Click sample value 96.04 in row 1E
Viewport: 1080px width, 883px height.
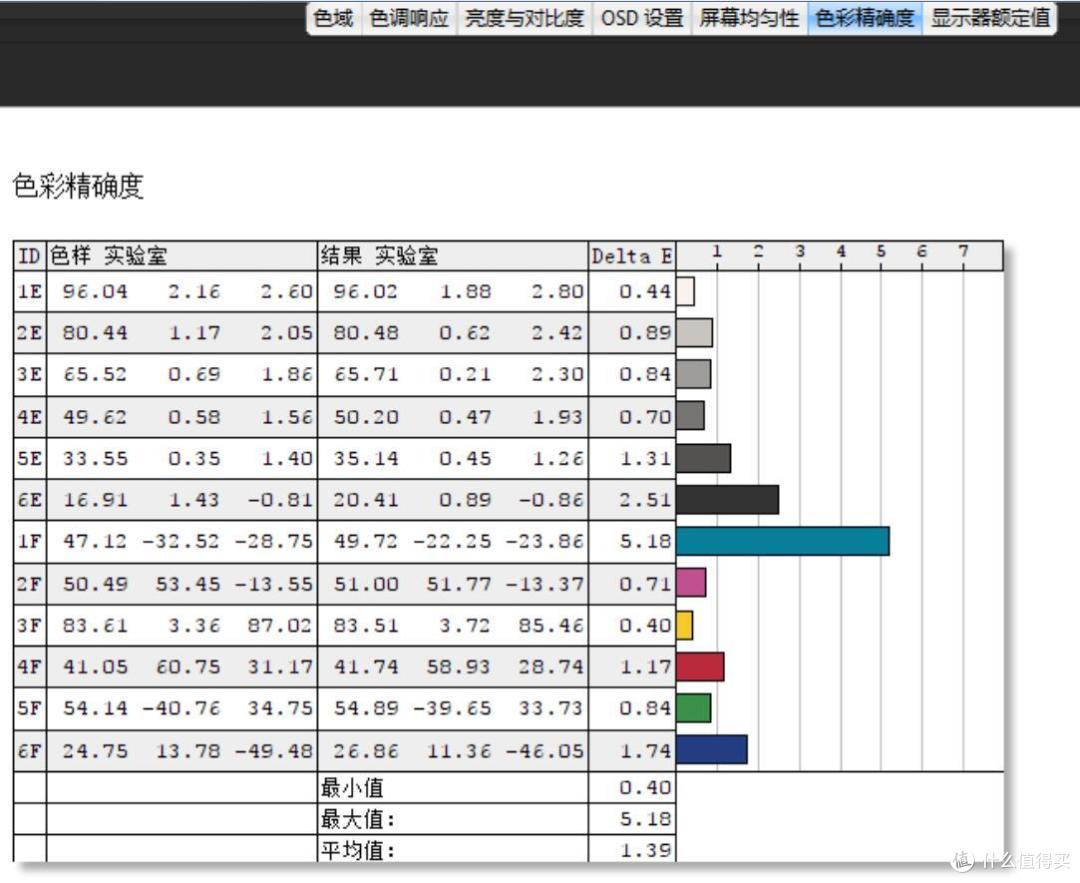click(95, 291)
